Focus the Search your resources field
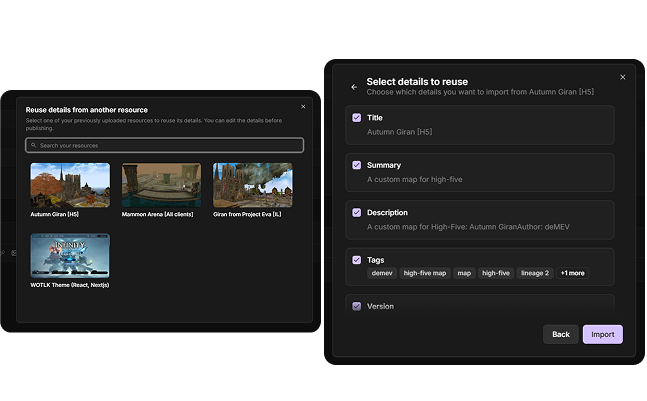647x401 pixels. point(165,145)
